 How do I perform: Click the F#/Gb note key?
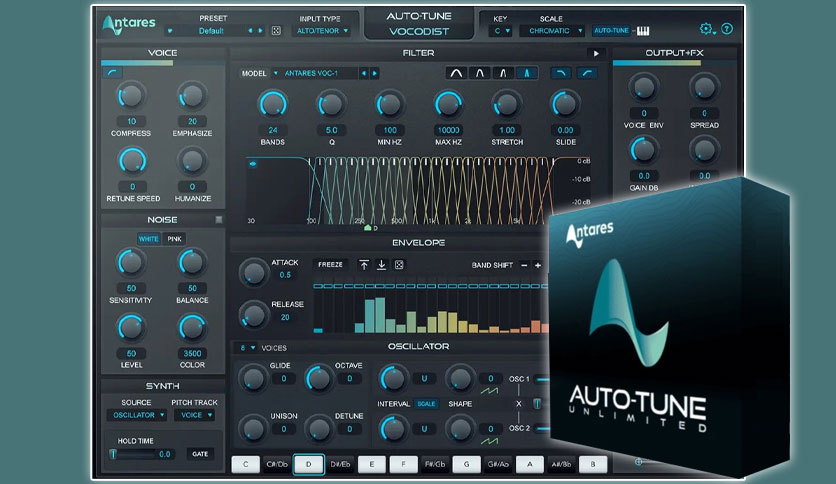coord(435,464)
